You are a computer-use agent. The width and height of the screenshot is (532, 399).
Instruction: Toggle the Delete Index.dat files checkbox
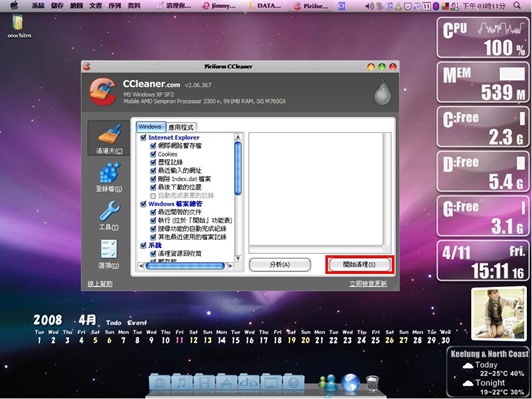pyautogui.click(x=153, y=179)
